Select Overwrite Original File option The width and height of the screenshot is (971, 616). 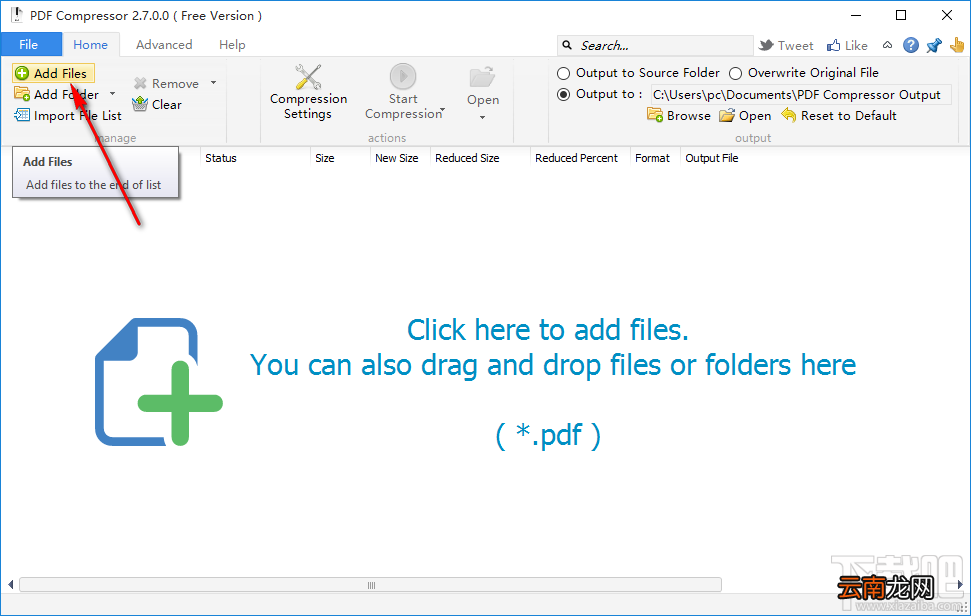click(x=735, y=74)
